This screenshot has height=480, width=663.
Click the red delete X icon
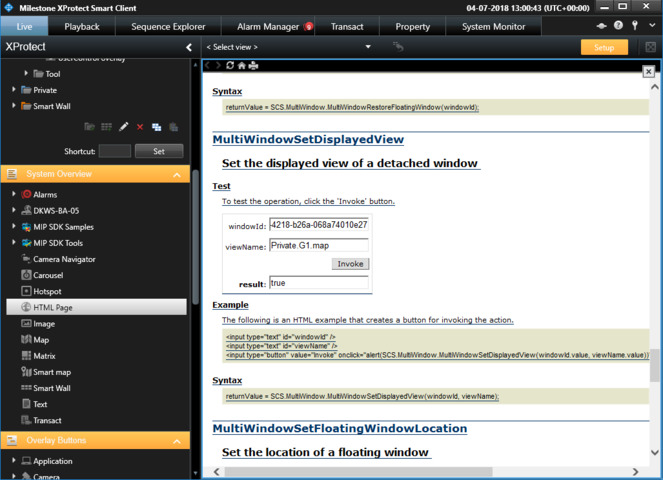pos(140,127)
